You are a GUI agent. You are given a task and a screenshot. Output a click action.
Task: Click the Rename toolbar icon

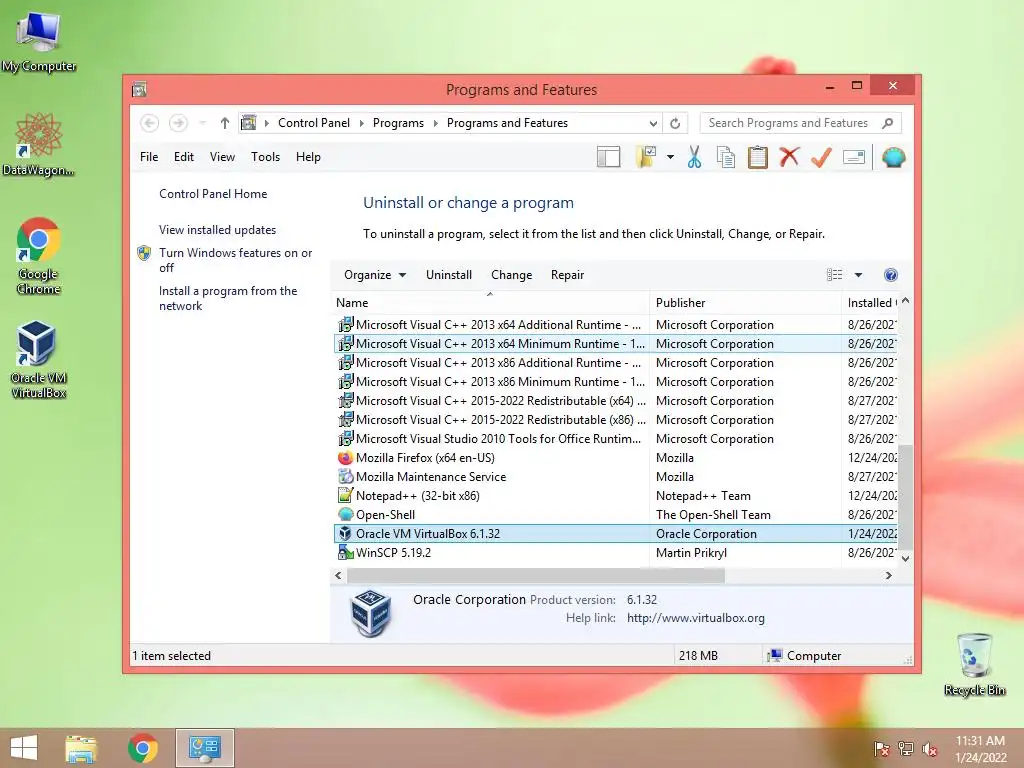point(854,157)
